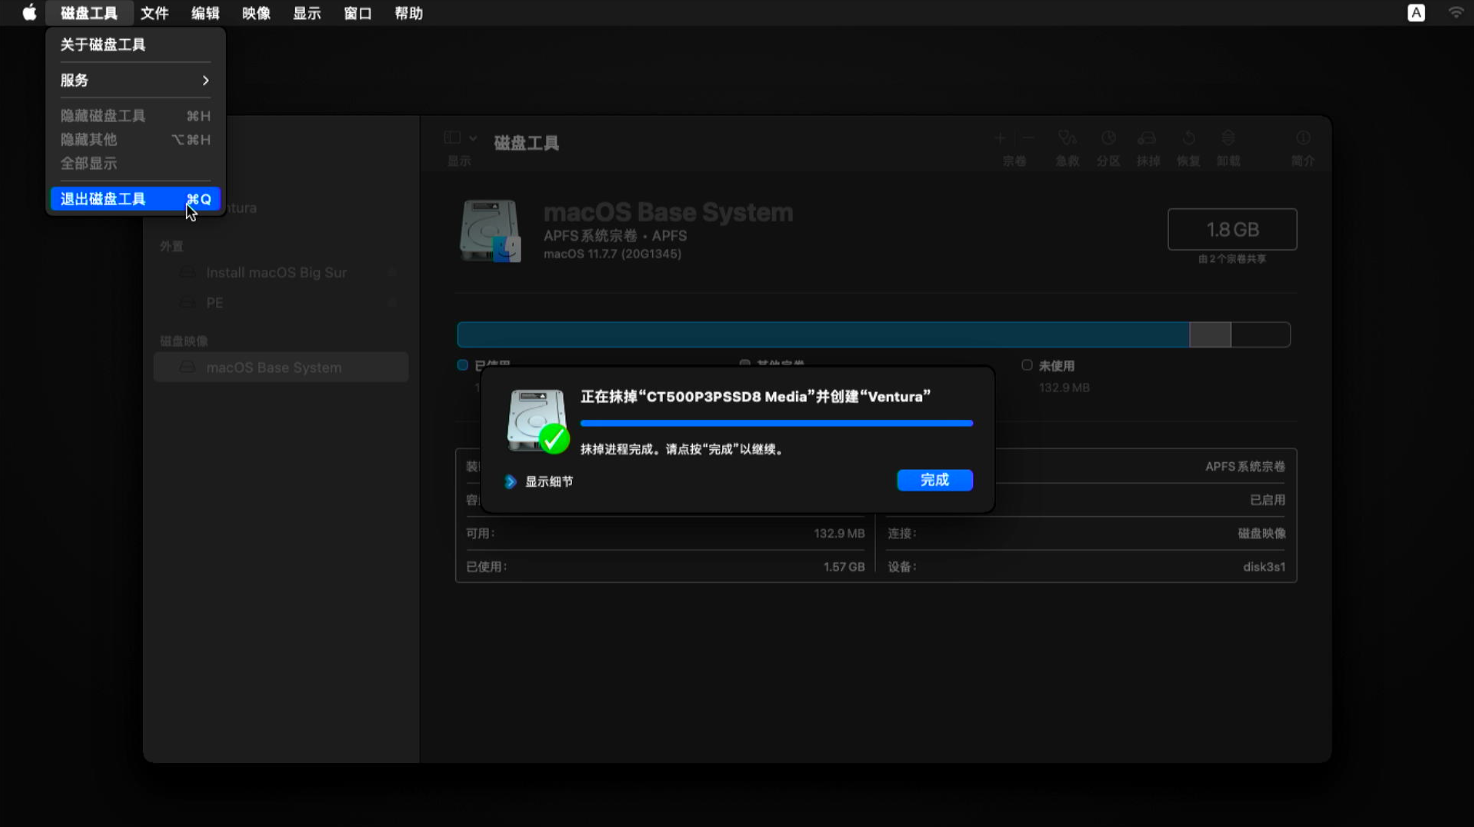Click the Wi-Fi status icon
Viewport: 1474px width, 827px height.
pos(1456,13)
